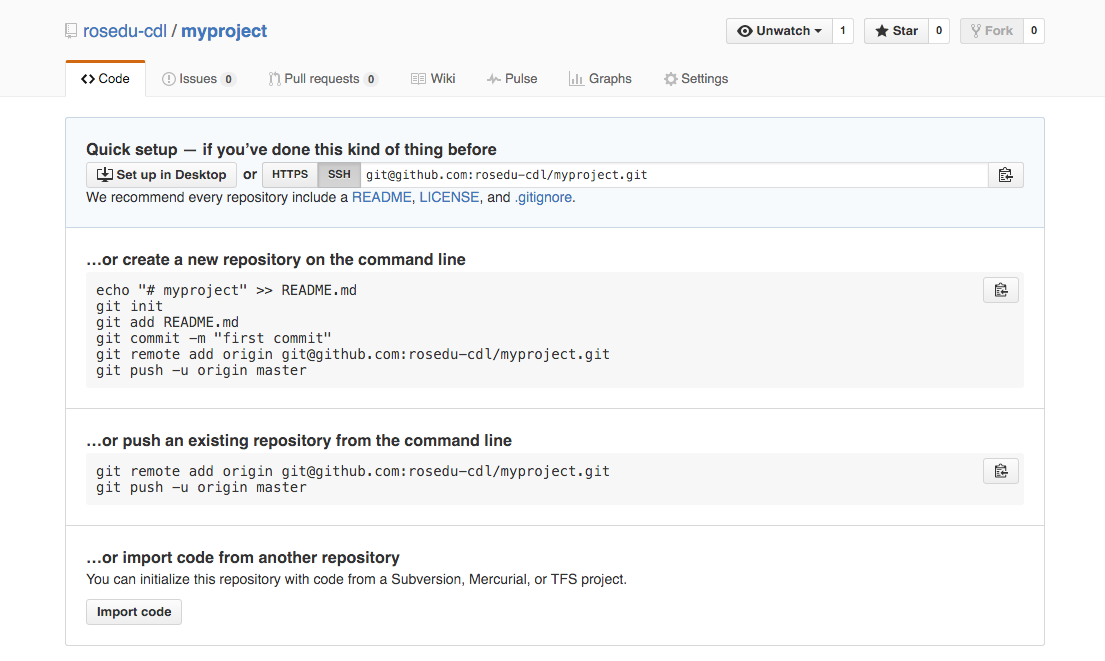The image size is (1105, 661).
Task: Click the Subversion, Mercurial, or TFS description text
Action: point(357,579)
